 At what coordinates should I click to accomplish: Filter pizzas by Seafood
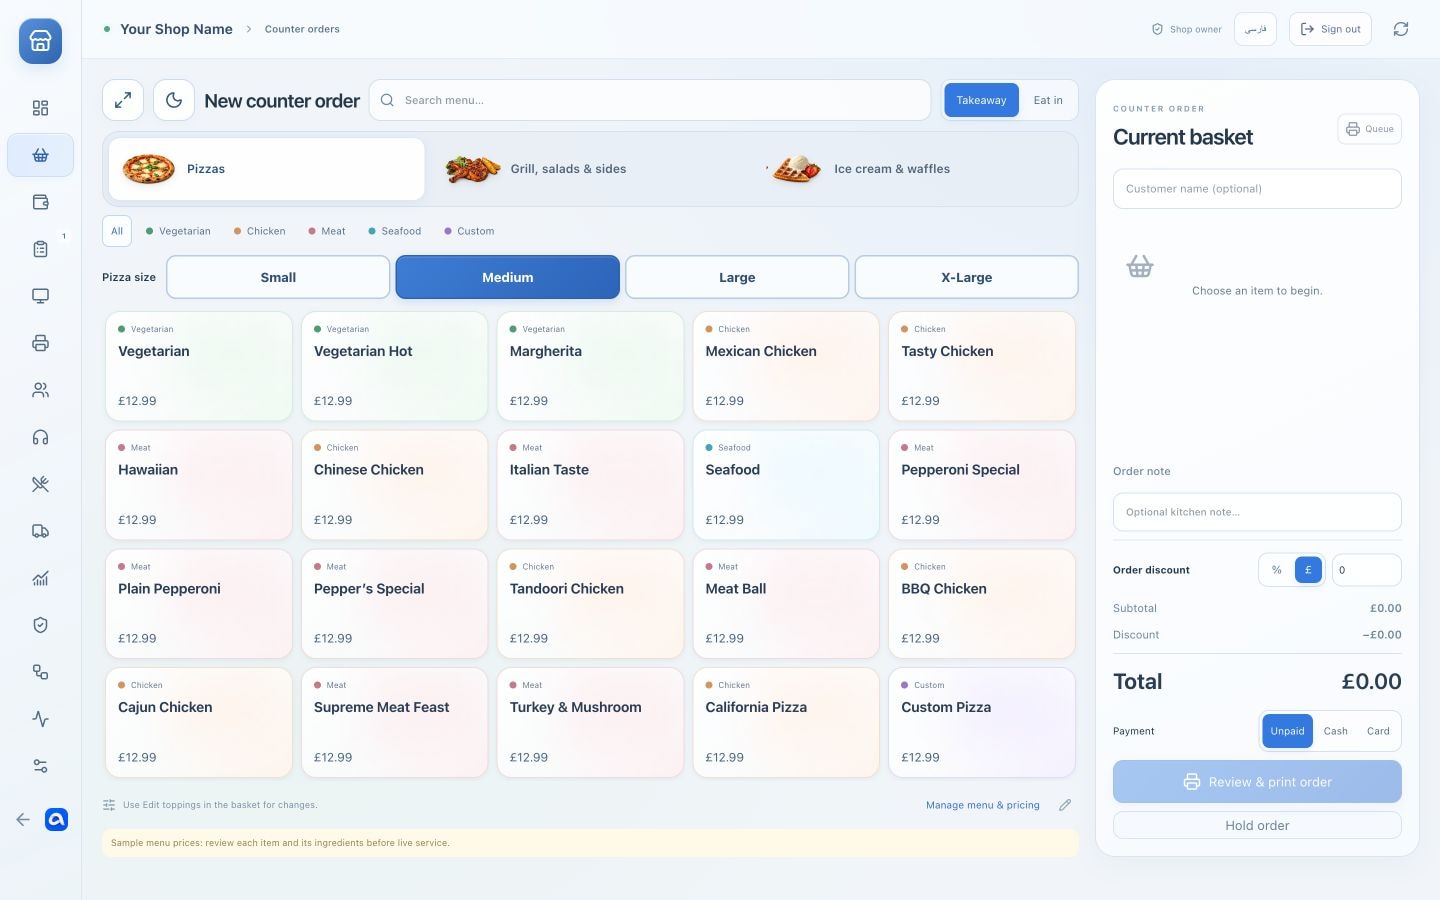[x=394, y=231]
